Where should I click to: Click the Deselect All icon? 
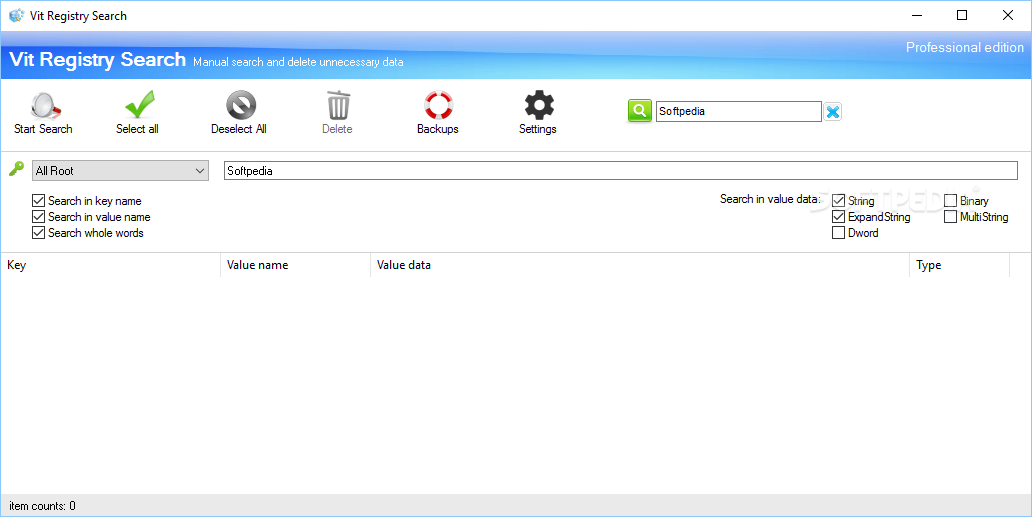240,105
